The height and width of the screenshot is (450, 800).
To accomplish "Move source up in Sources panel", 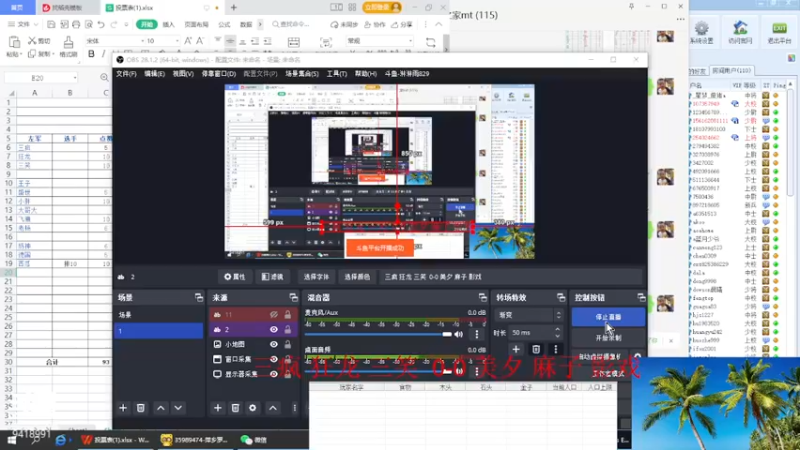I will (x=273, y=408).
